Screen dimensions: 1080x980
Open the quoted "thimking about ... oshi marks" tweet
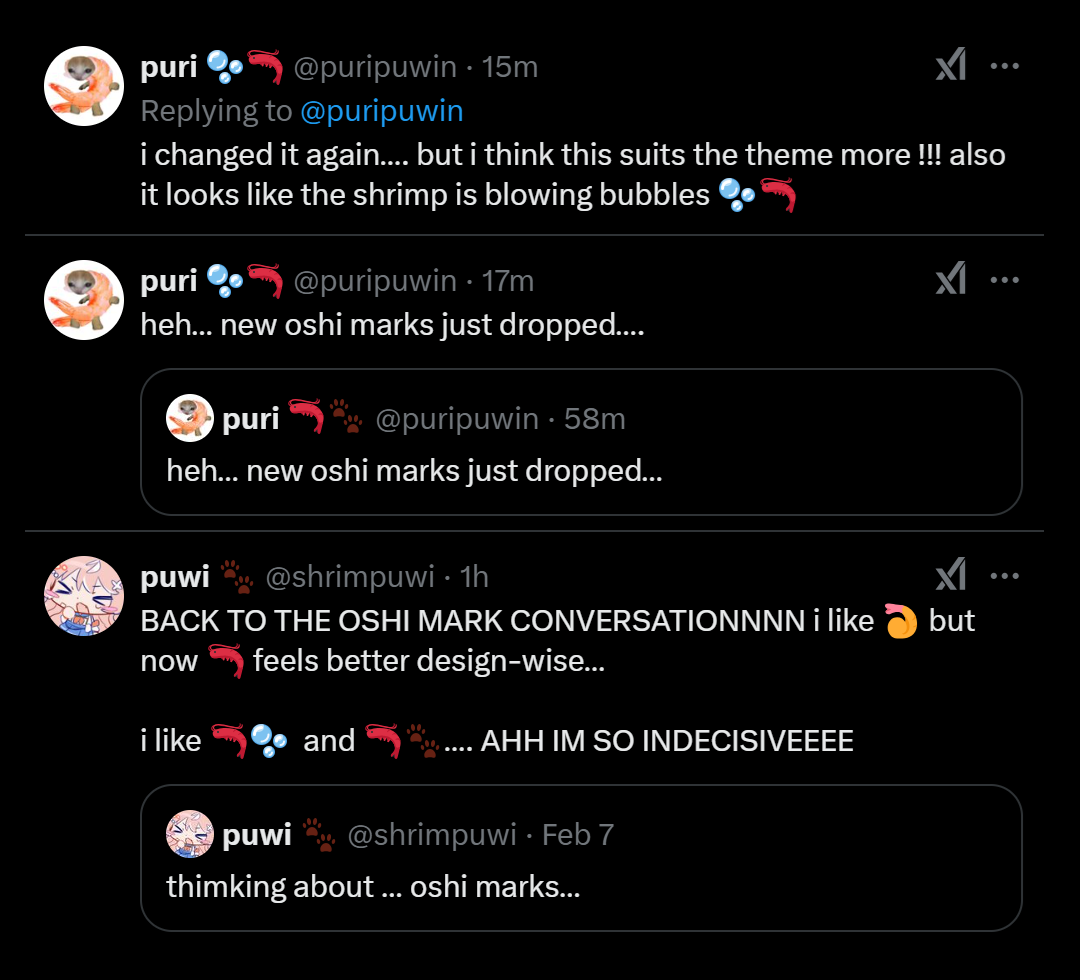(373, 887)
